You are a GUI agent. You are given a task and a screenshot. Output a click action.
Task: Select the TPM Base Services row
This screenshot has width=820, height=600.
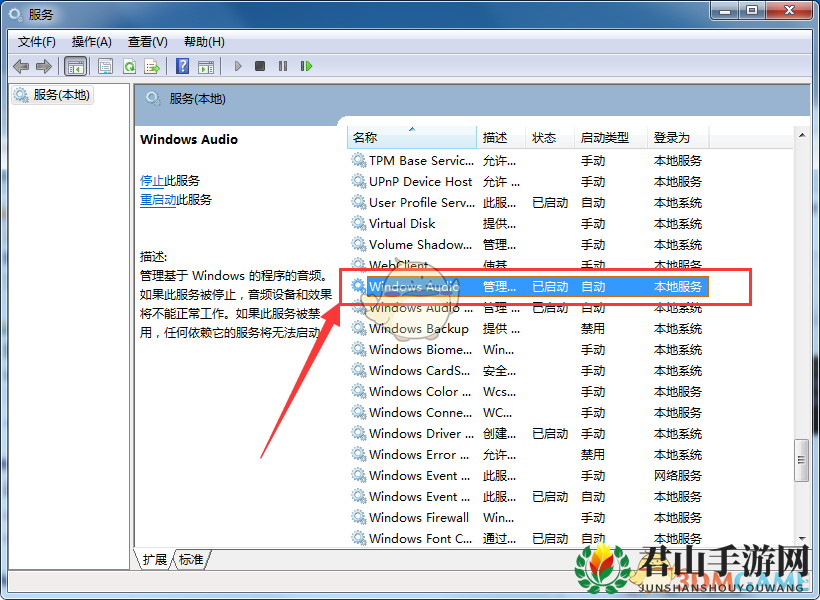point(528,161)
